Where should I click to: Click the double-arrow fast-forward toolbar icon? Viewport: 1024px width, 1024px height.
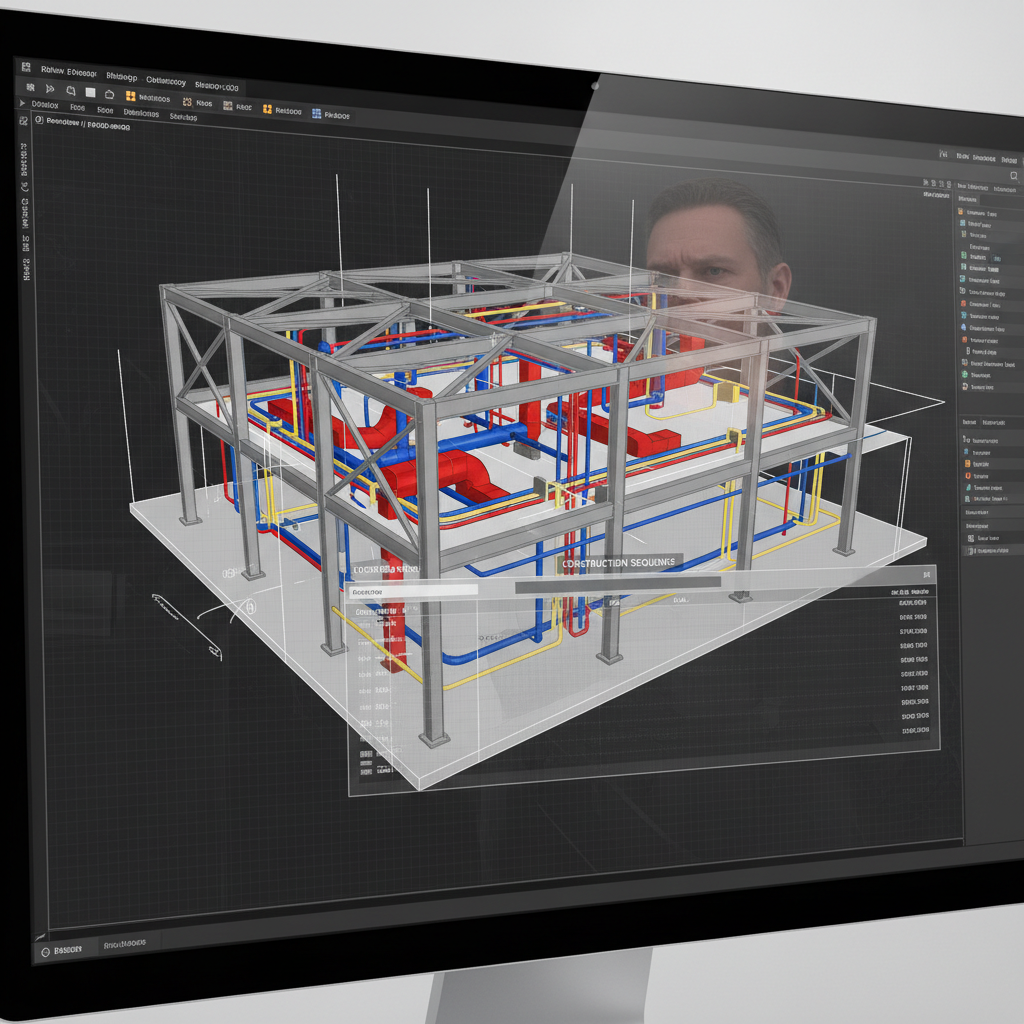(x=50, y=88)
